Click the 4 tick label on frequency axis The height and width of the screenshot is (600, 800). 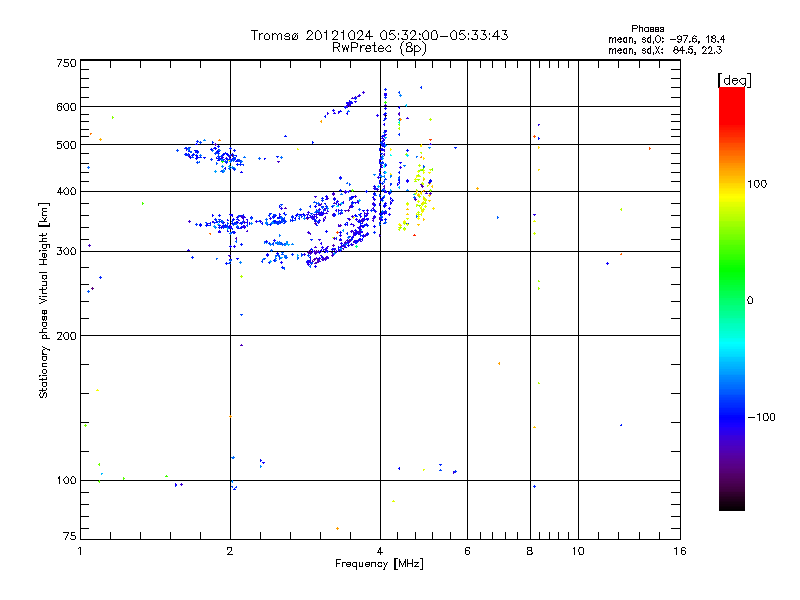(380, 551)
